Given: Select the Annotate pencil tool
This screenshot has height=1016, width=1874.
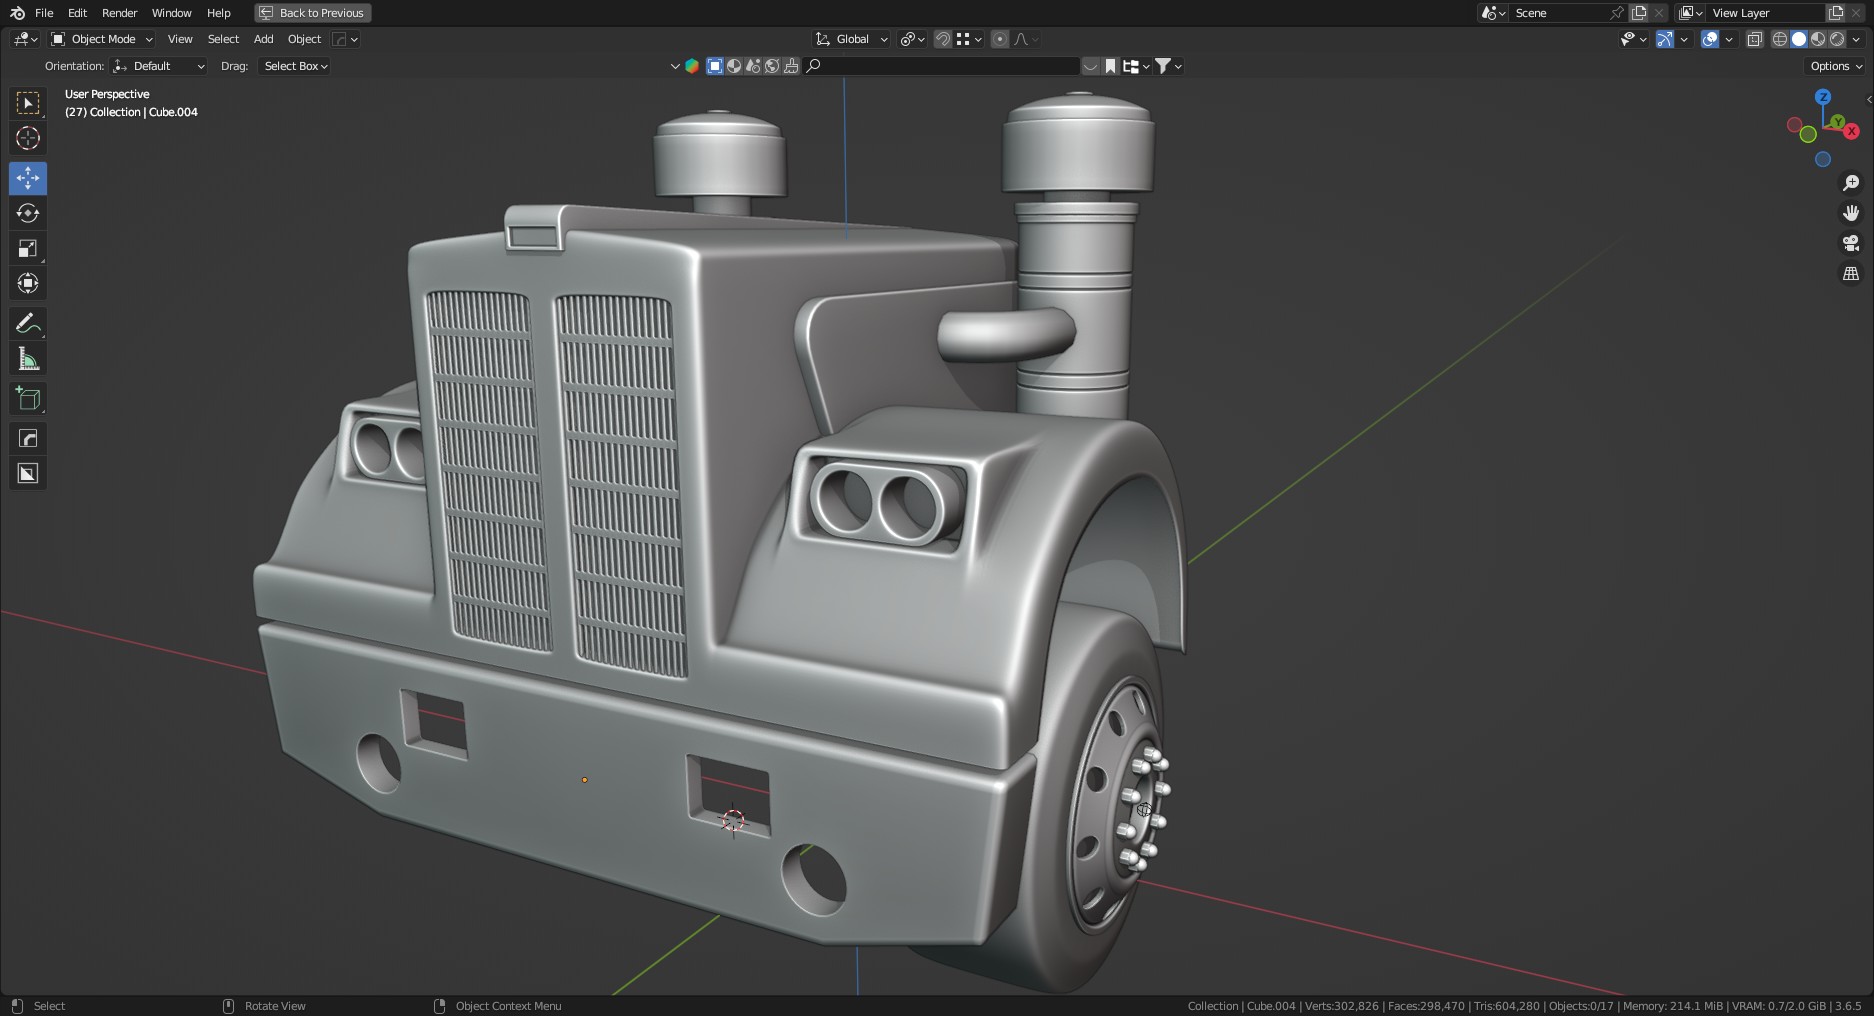Looking at the screenshot, I should coord(28,323).
